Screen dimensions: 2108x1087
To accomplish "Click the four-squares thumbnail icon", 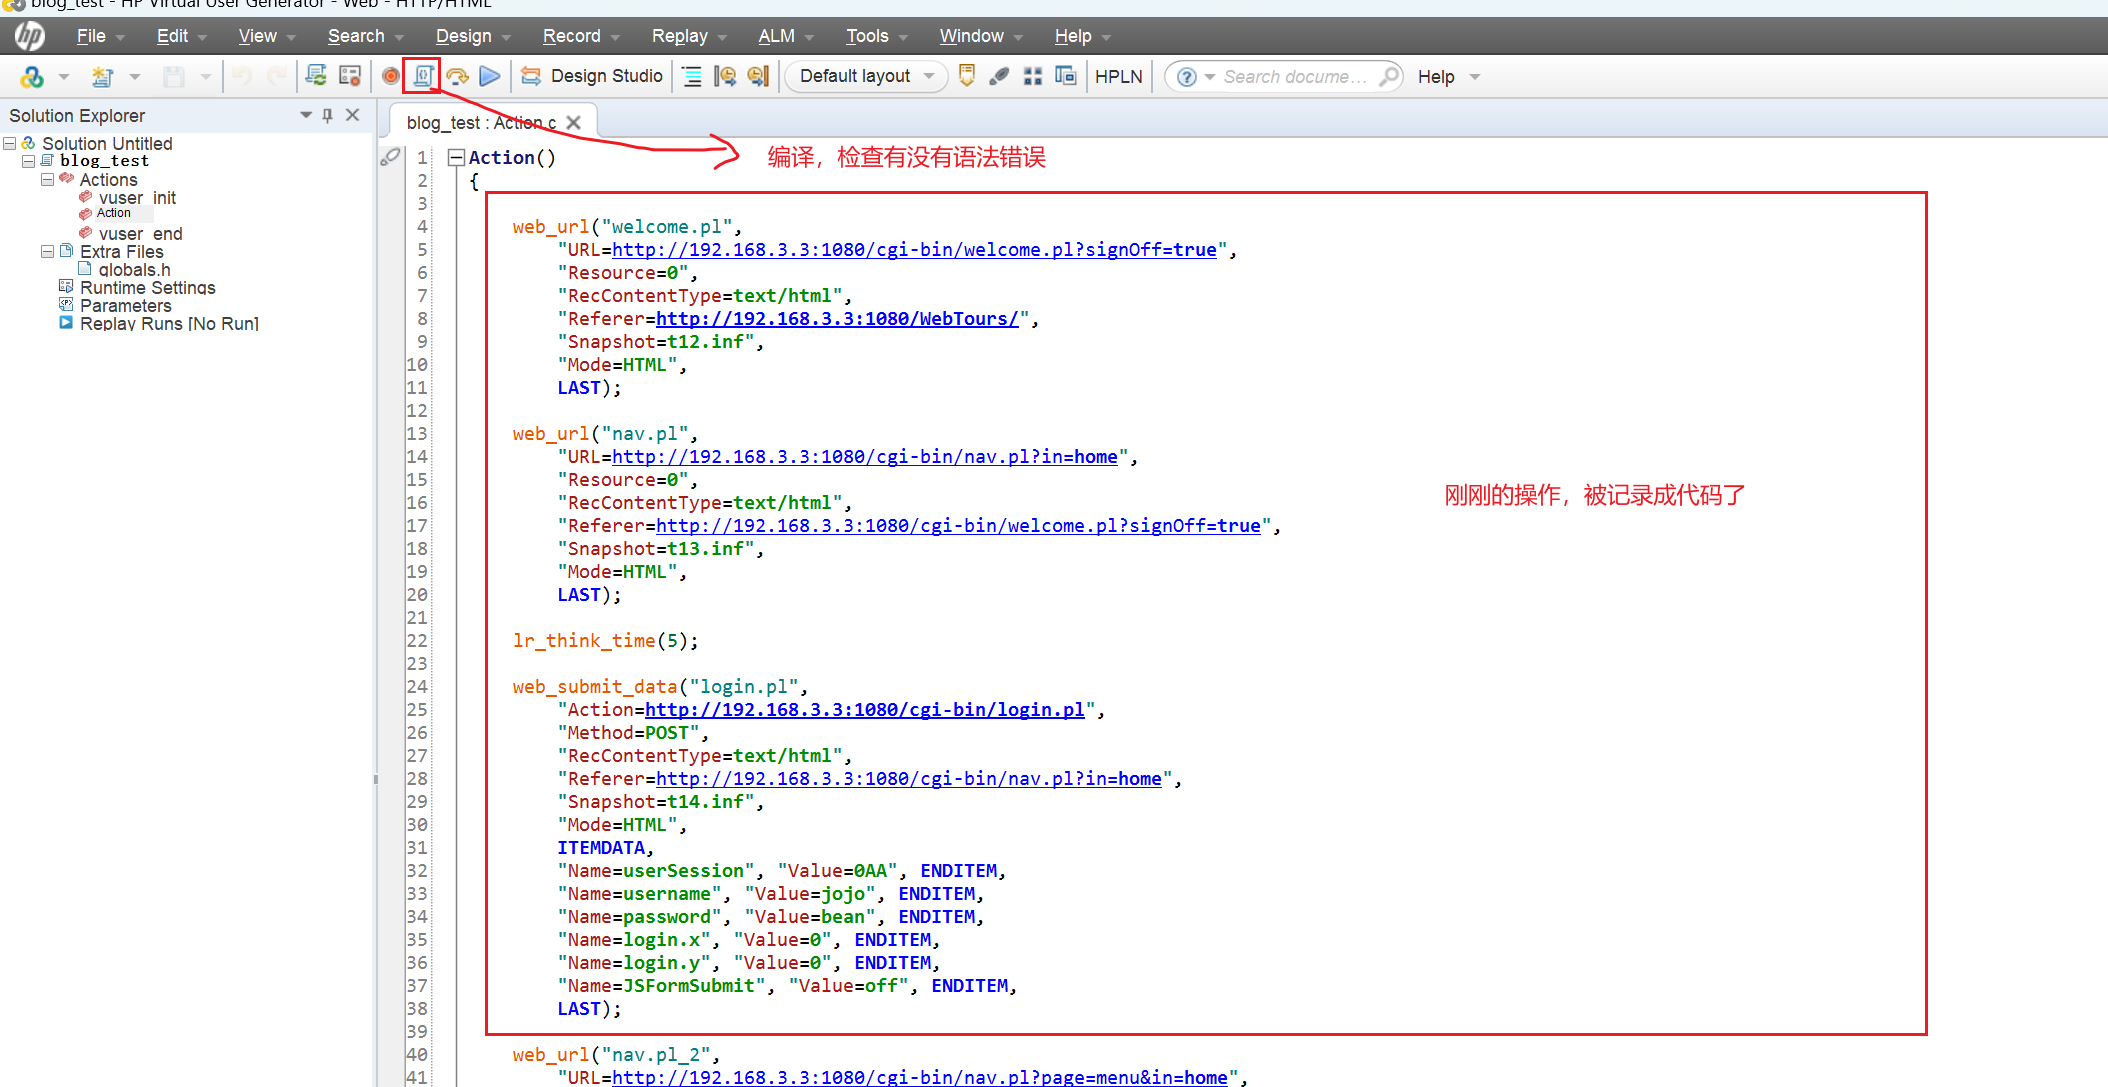I will 1033,76.
